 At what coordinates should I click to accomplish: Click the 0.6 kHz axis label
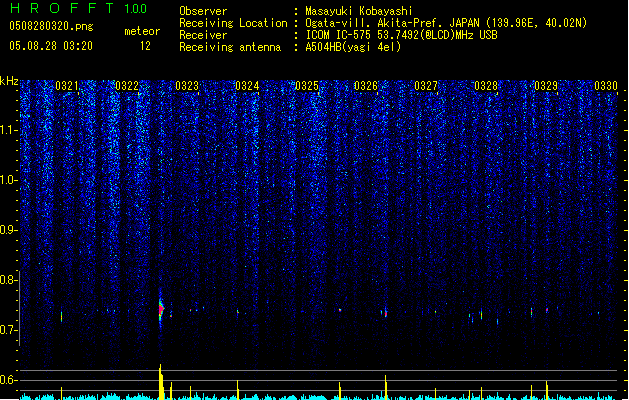click(8, 380)
